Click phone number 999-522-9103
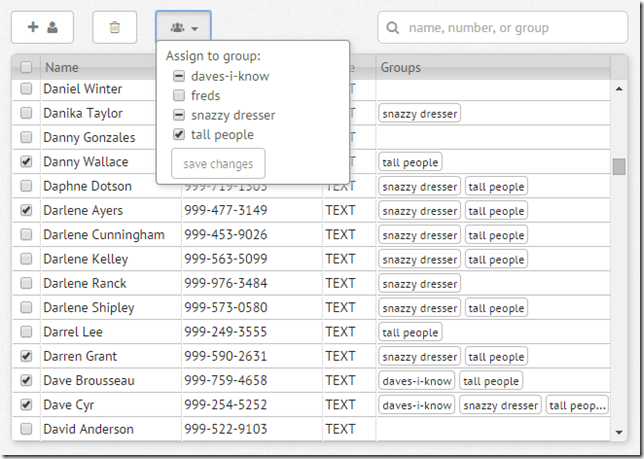 point(225,429)
